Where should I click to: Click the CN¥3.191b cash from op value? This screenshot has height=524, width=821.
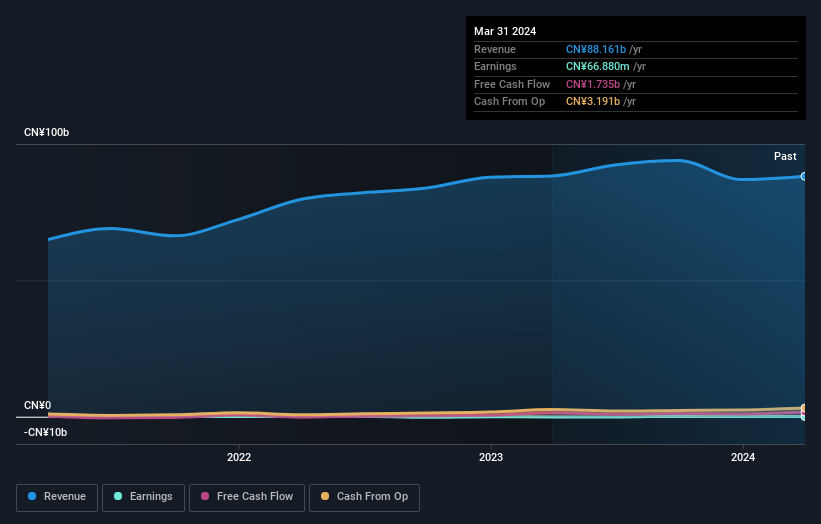coord(593,102)
